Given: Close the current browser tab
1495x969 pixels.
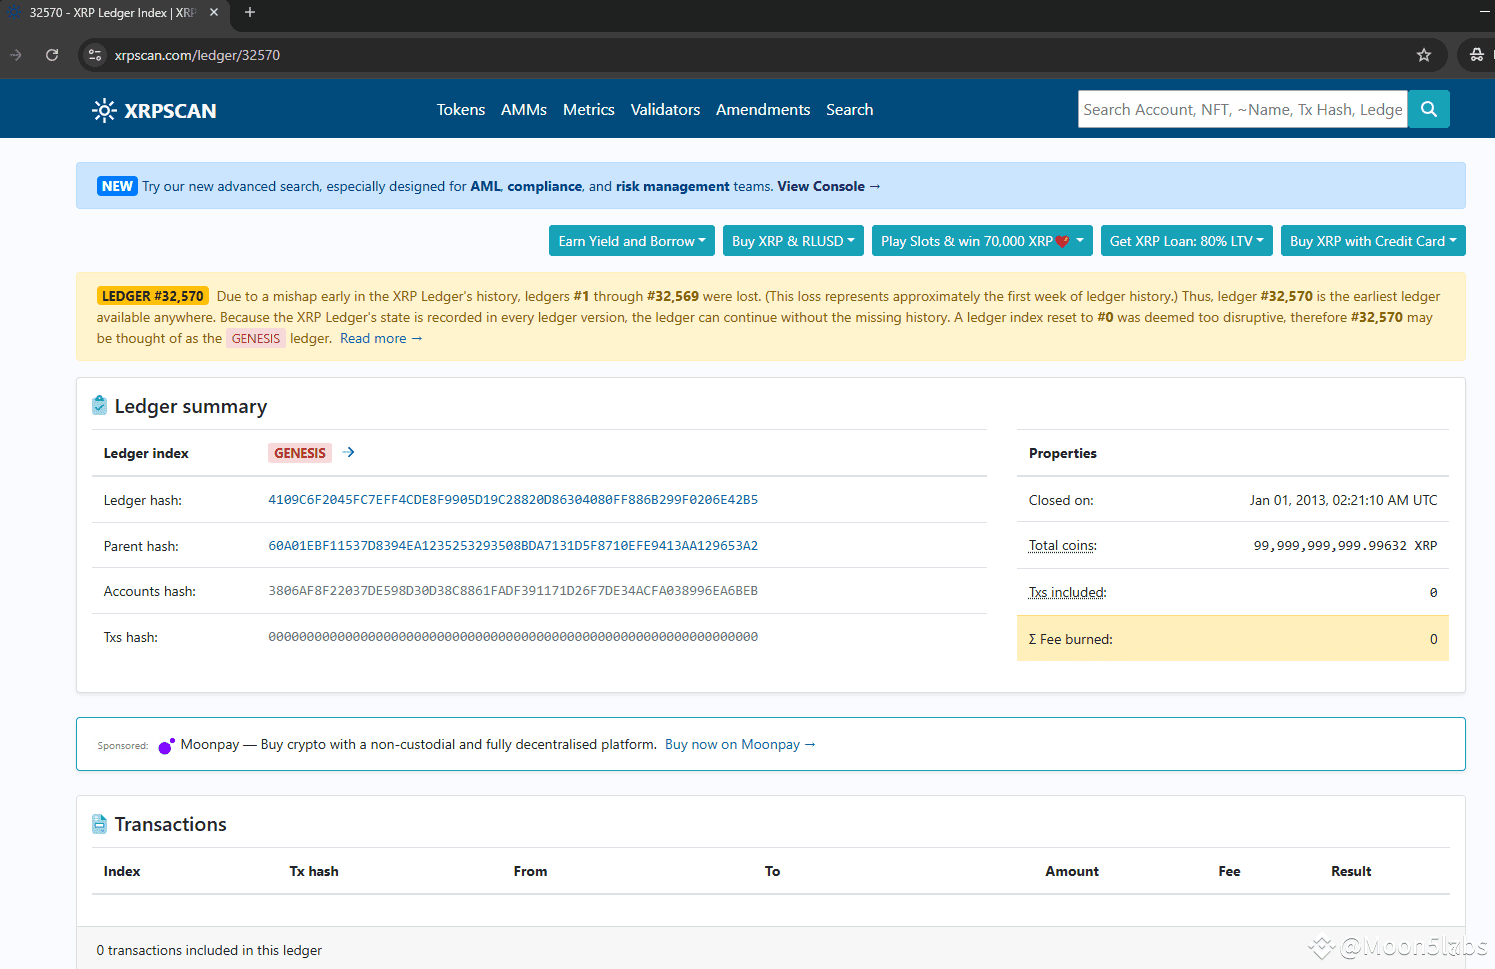Looking at the screenshot, I should click(x=214, y=13).
